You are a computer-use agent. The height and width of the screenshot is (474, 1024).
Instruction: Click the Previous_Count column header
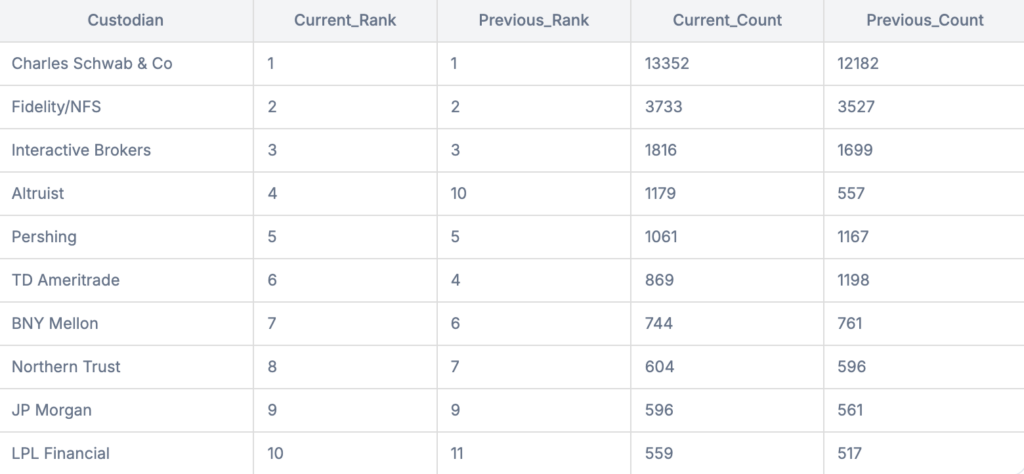[924, 20]
